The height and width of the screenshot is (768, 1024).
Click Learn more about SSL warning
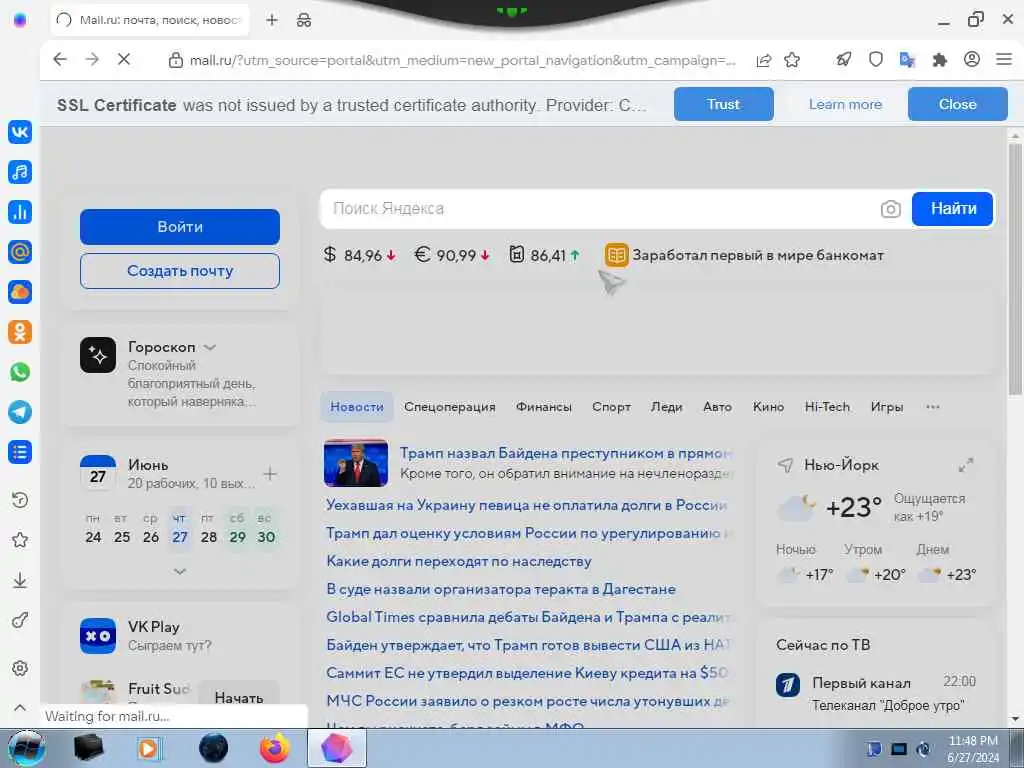[x=845, y=104]
